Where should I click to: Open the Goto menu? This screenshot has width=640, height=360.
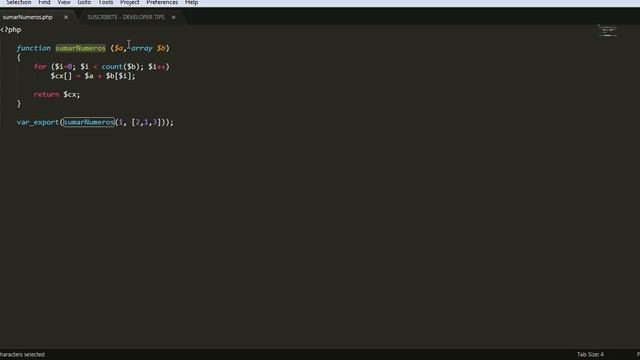click(x=84, y=2)
